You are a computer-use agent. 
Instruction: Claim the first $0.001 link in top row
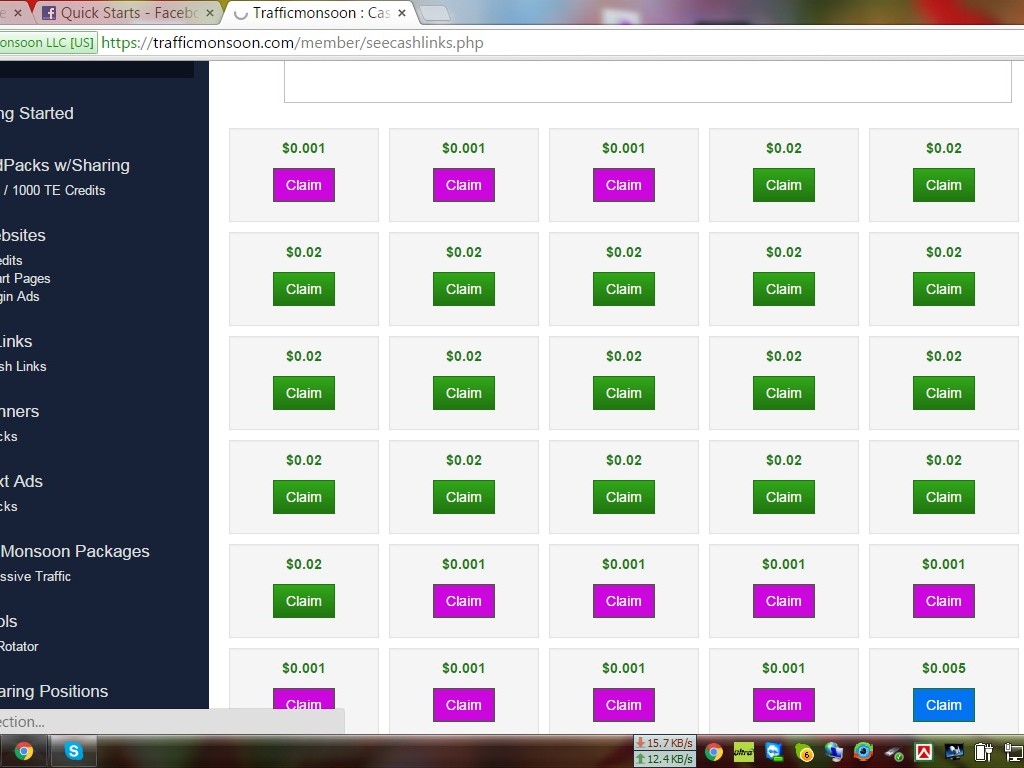tap(304, 185)
